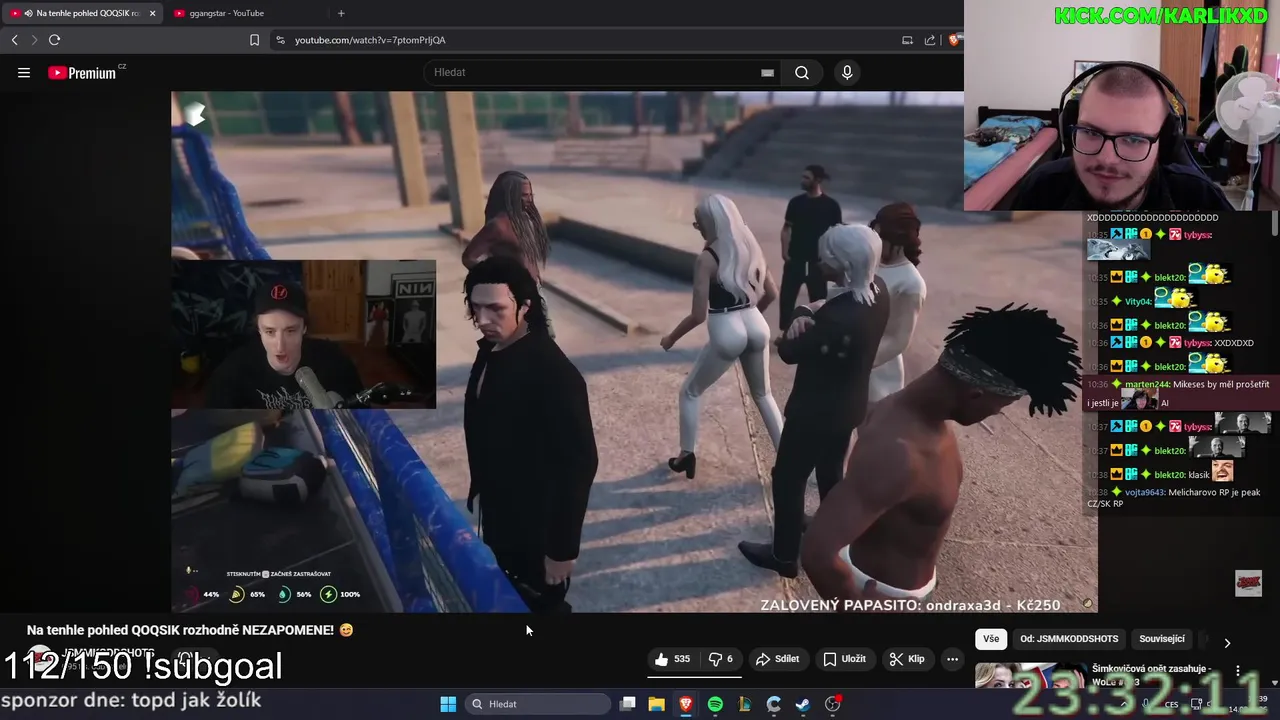Click the video title Na tenhle pohled QOQSIK
The height and width of the screenshot is (720, 1280).
190,630
